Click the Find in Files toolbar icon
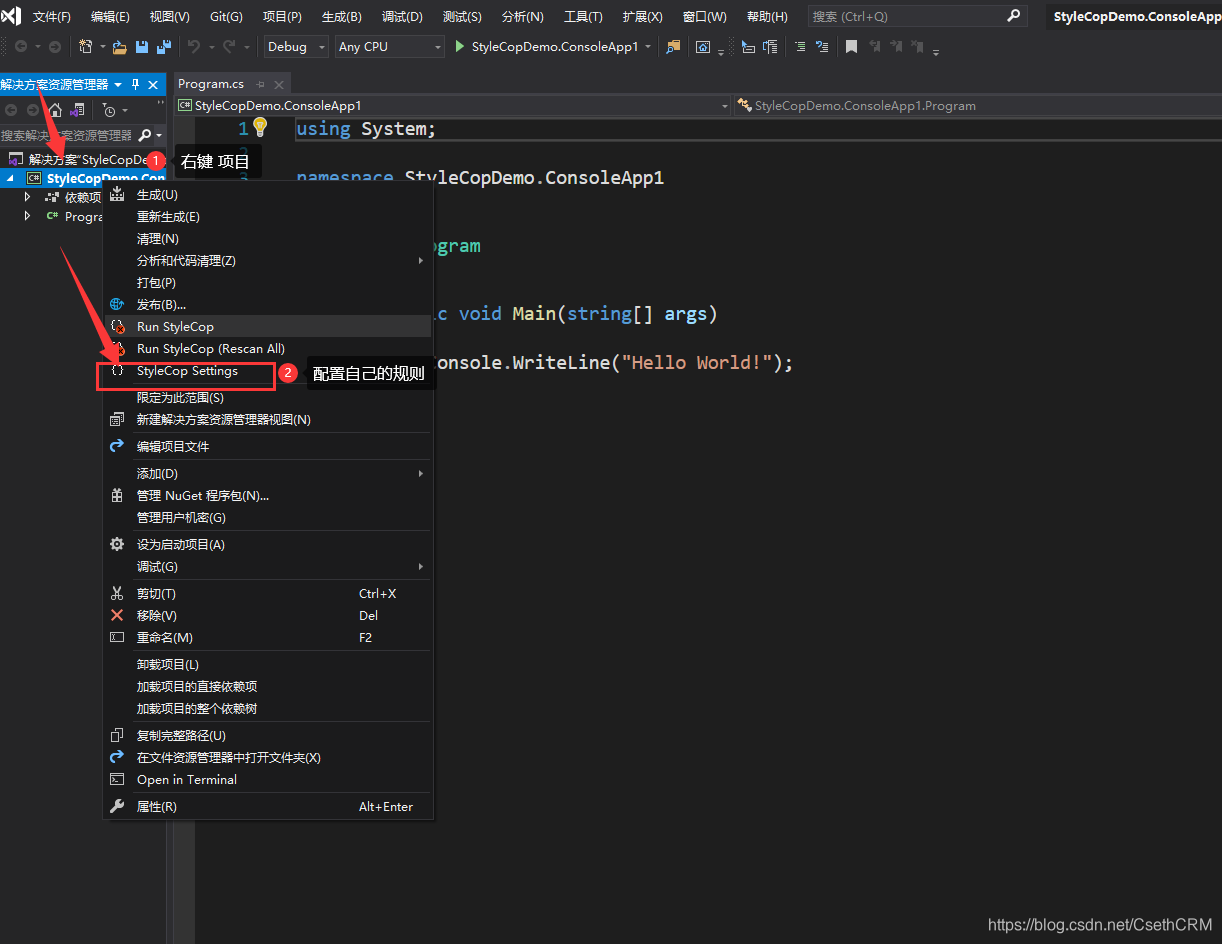Viewport: 1222px width, 944px height. click(672, 47)
